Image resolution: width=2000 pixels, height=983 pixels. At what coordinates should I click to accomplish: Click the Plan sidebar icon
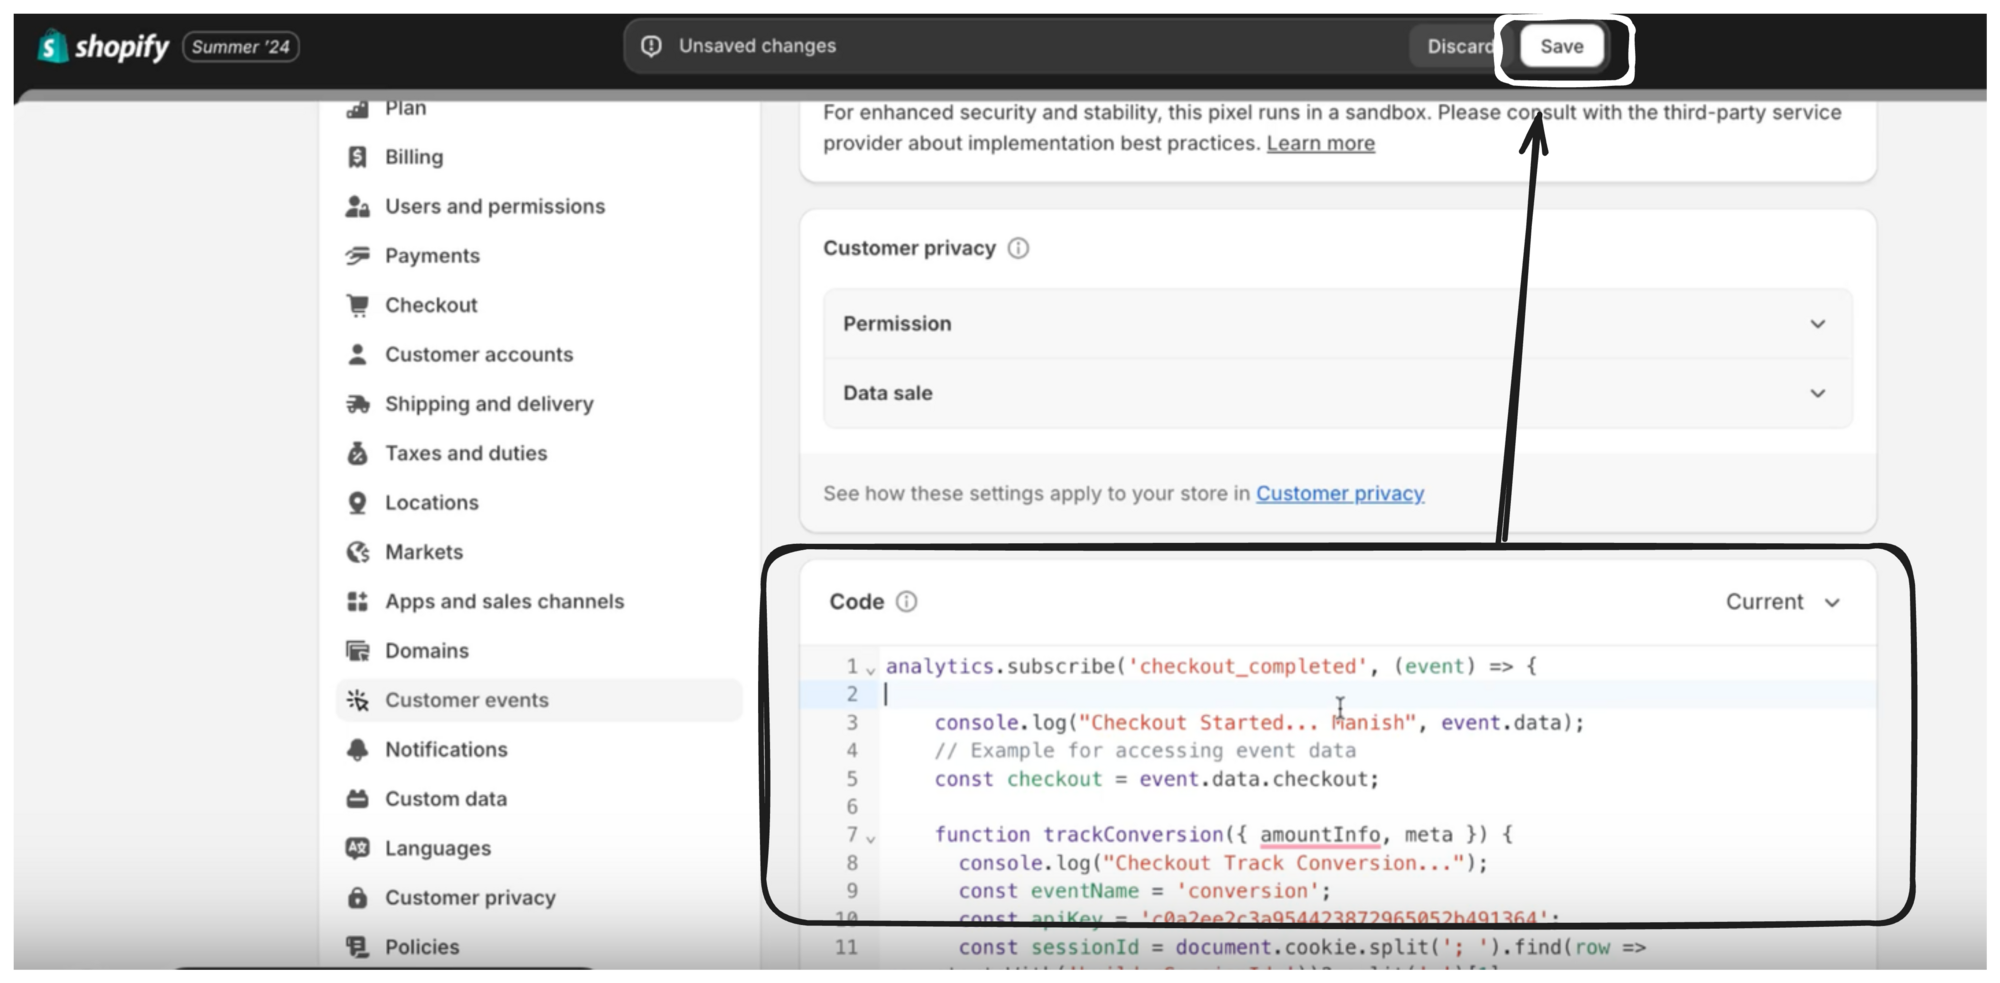[357, 108]
